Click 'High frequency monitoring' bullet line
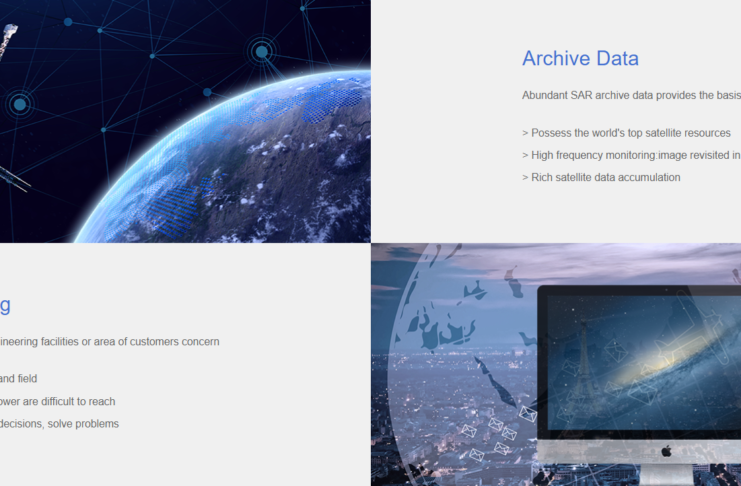Viewport: 741px width, 486px height. 631,155
